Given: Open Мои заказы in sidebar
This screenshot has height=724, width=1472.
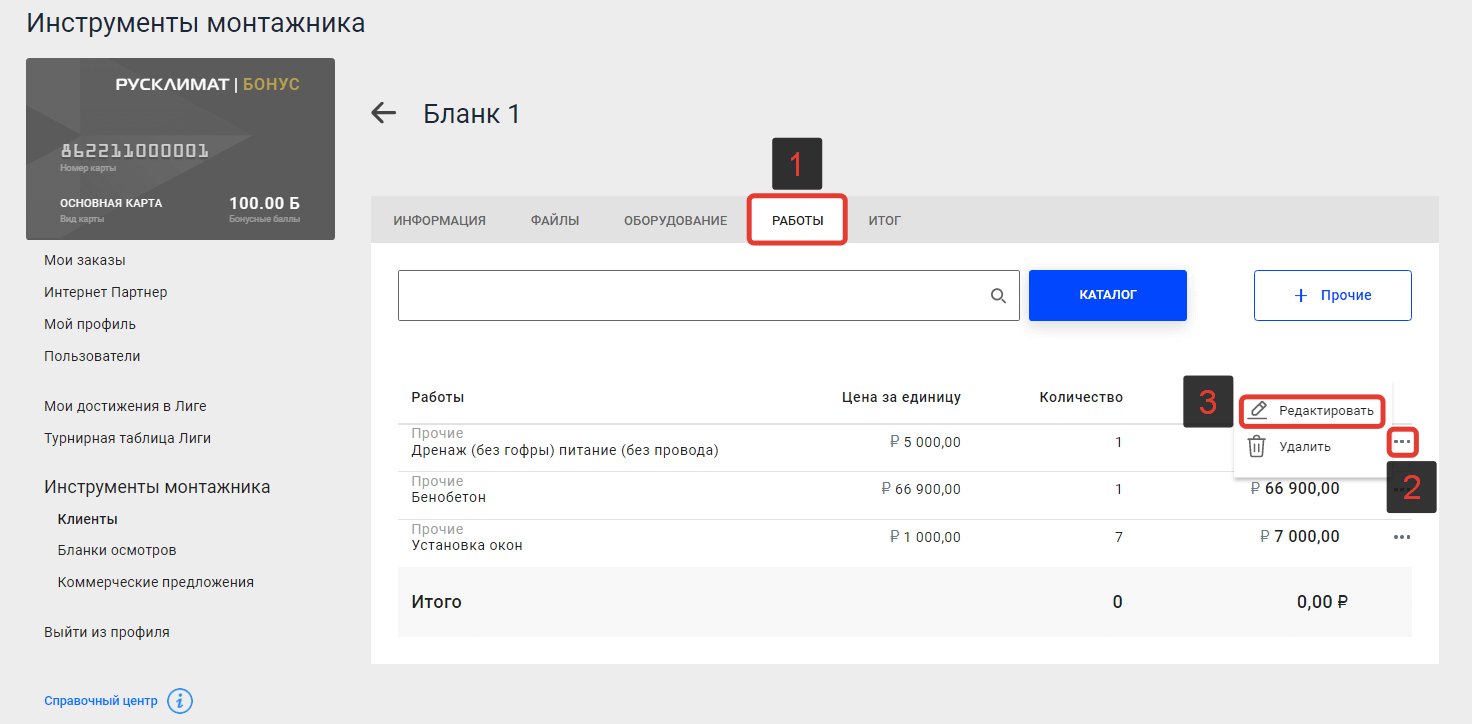Looking at the screenshot, I should pos(85,260).
